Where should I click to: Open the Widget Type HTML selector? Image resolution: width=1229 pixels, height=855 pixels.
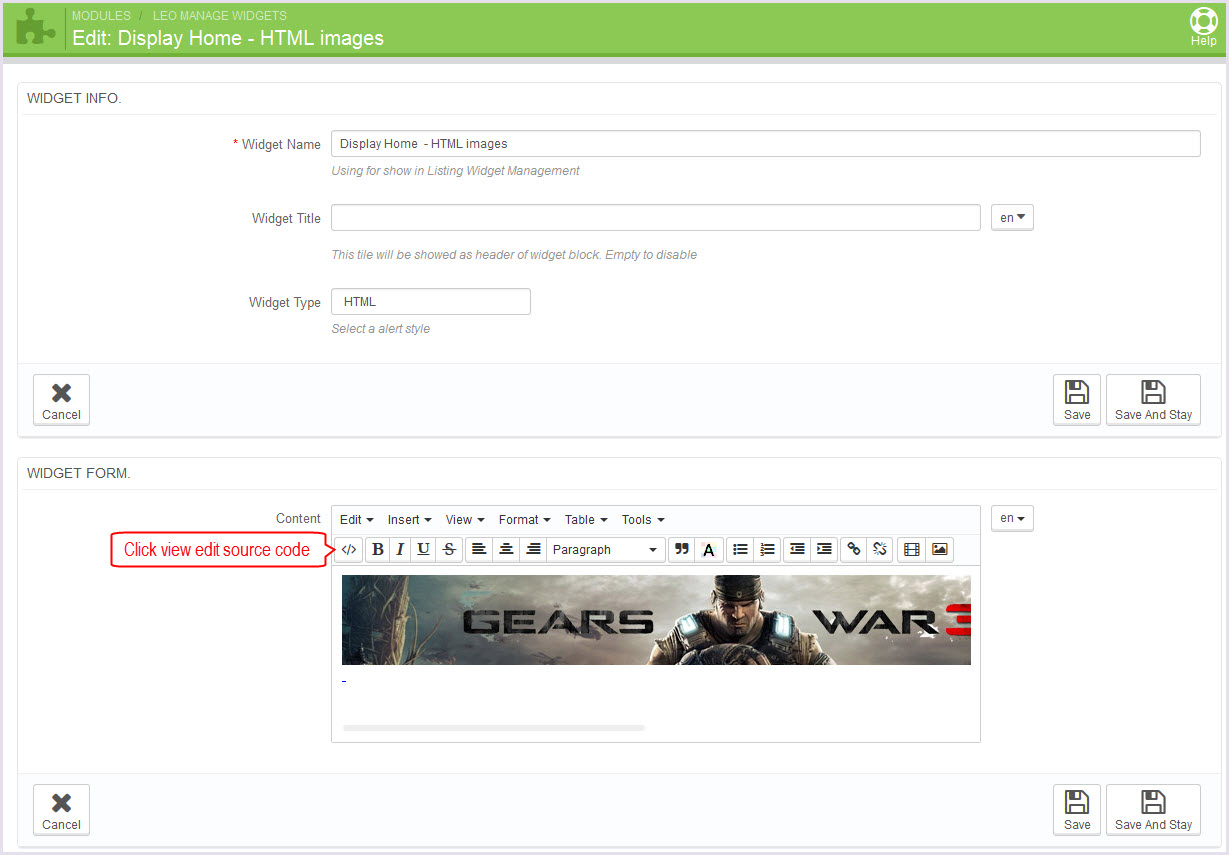tap(431, 302)
